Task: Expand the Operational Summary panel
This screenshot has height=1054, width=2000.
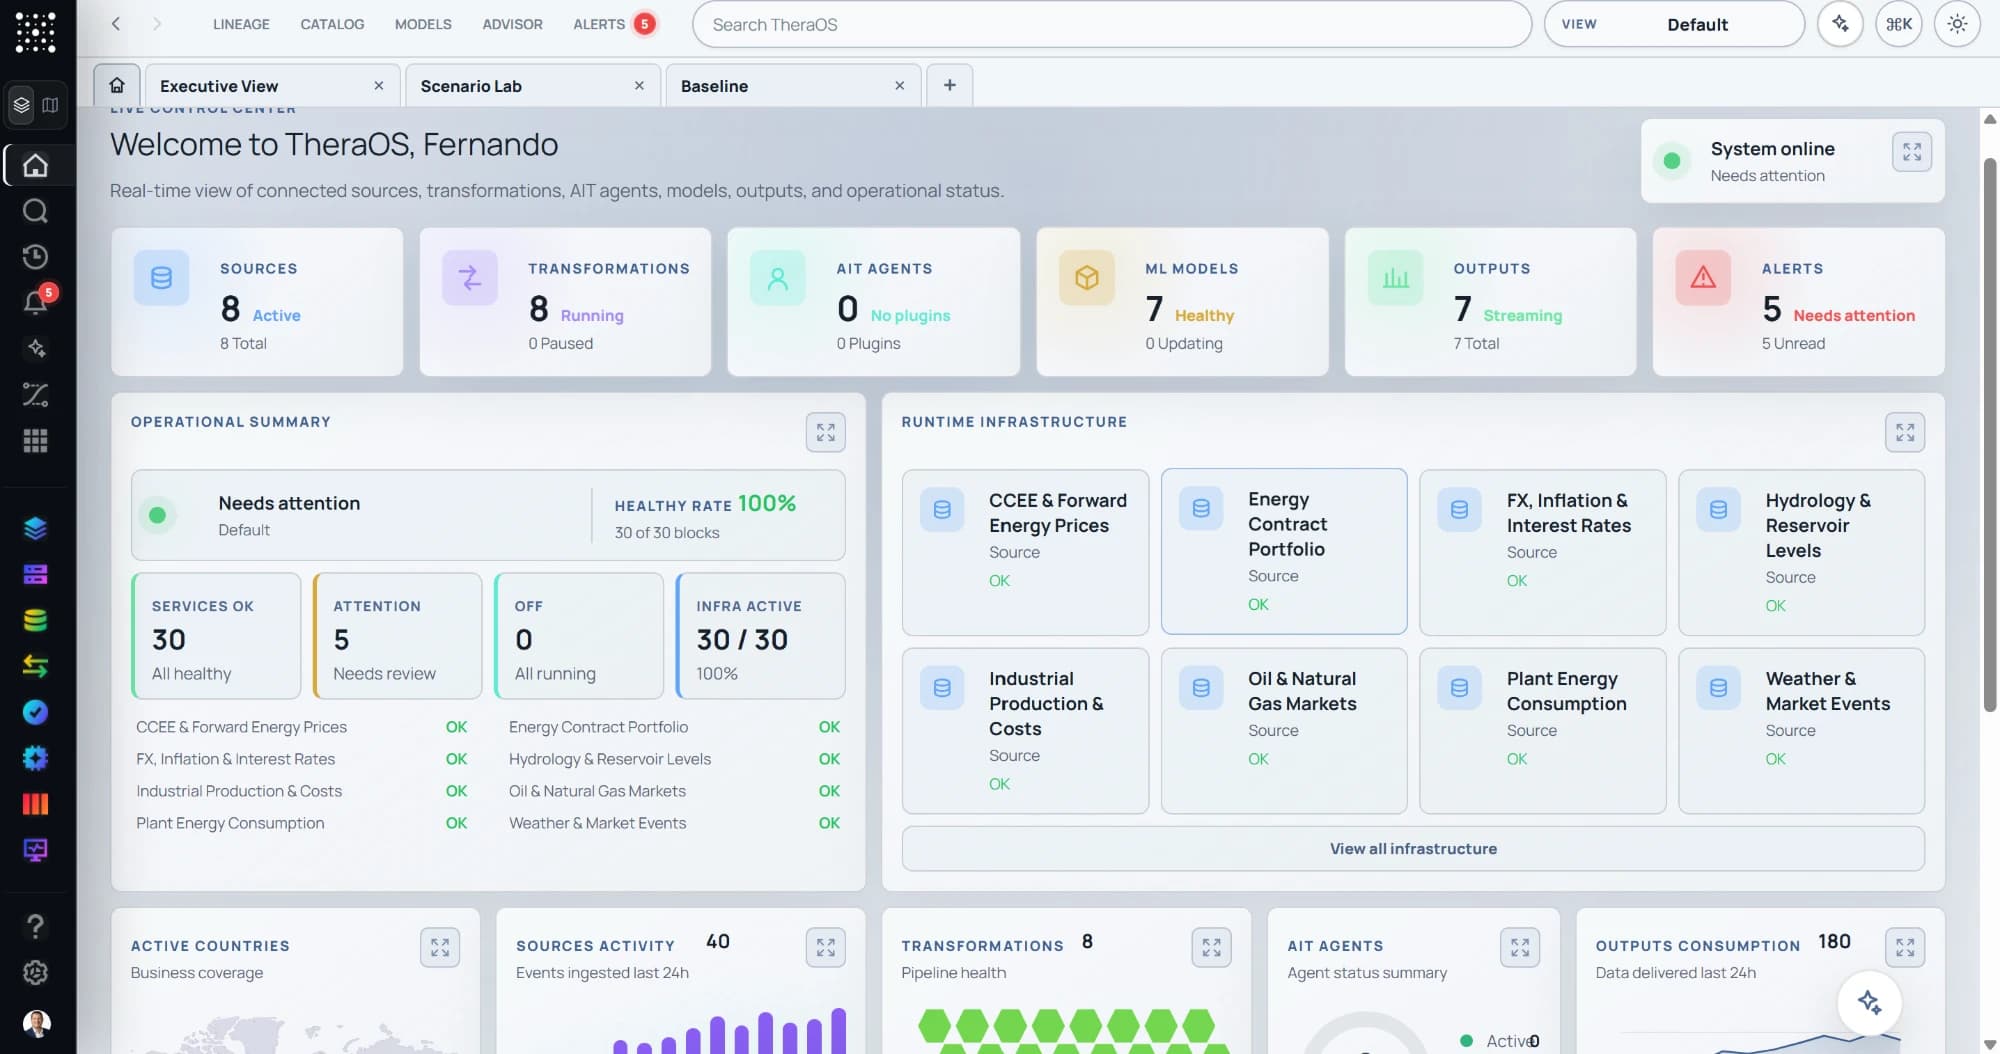Action: click(825, 432)
